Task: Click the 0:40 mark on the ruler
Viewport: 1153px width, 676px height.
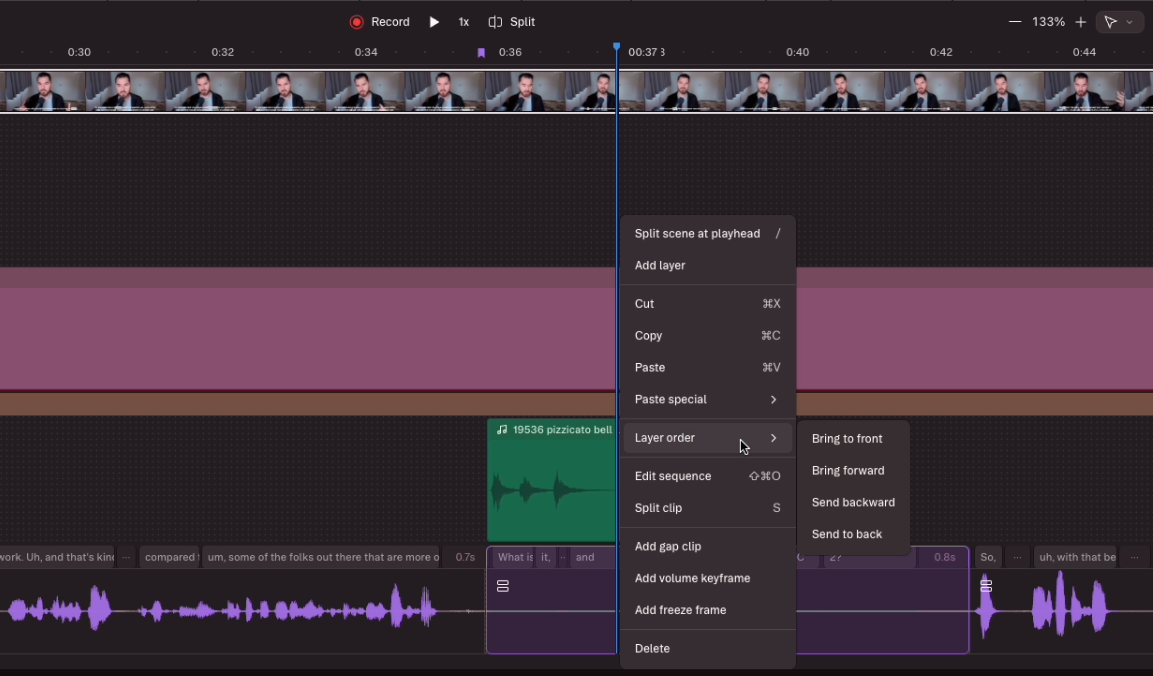Action: pyautogui.click(x=797, y=52)
